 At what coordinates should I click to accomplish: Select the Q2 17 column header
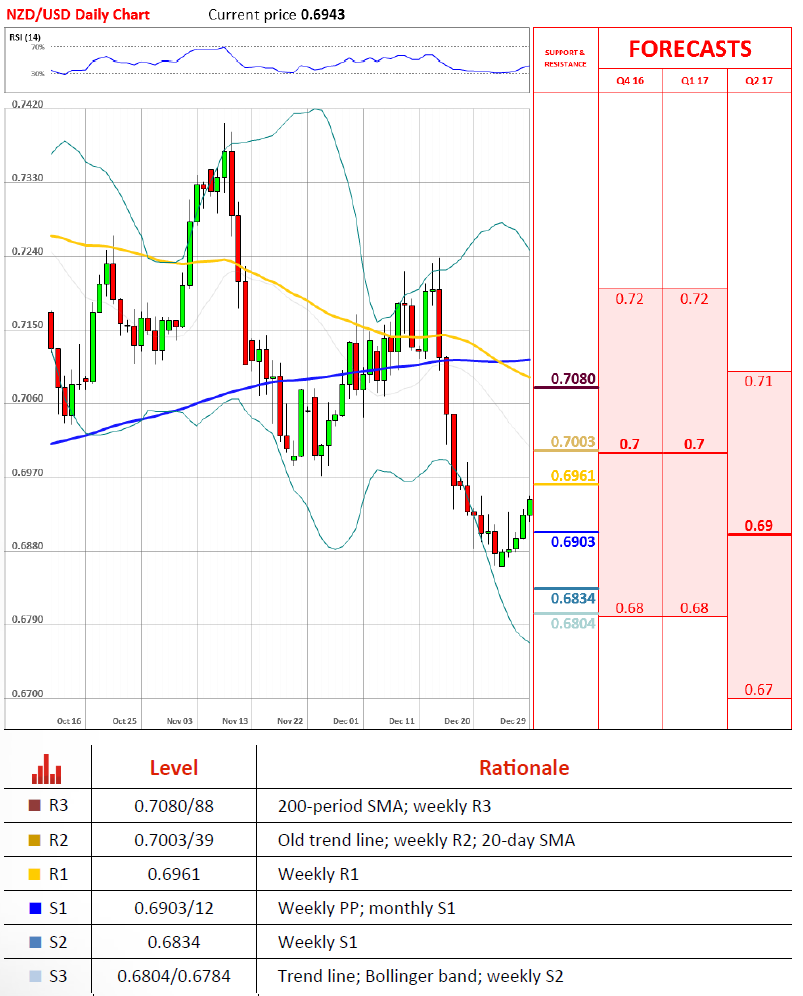759,81
